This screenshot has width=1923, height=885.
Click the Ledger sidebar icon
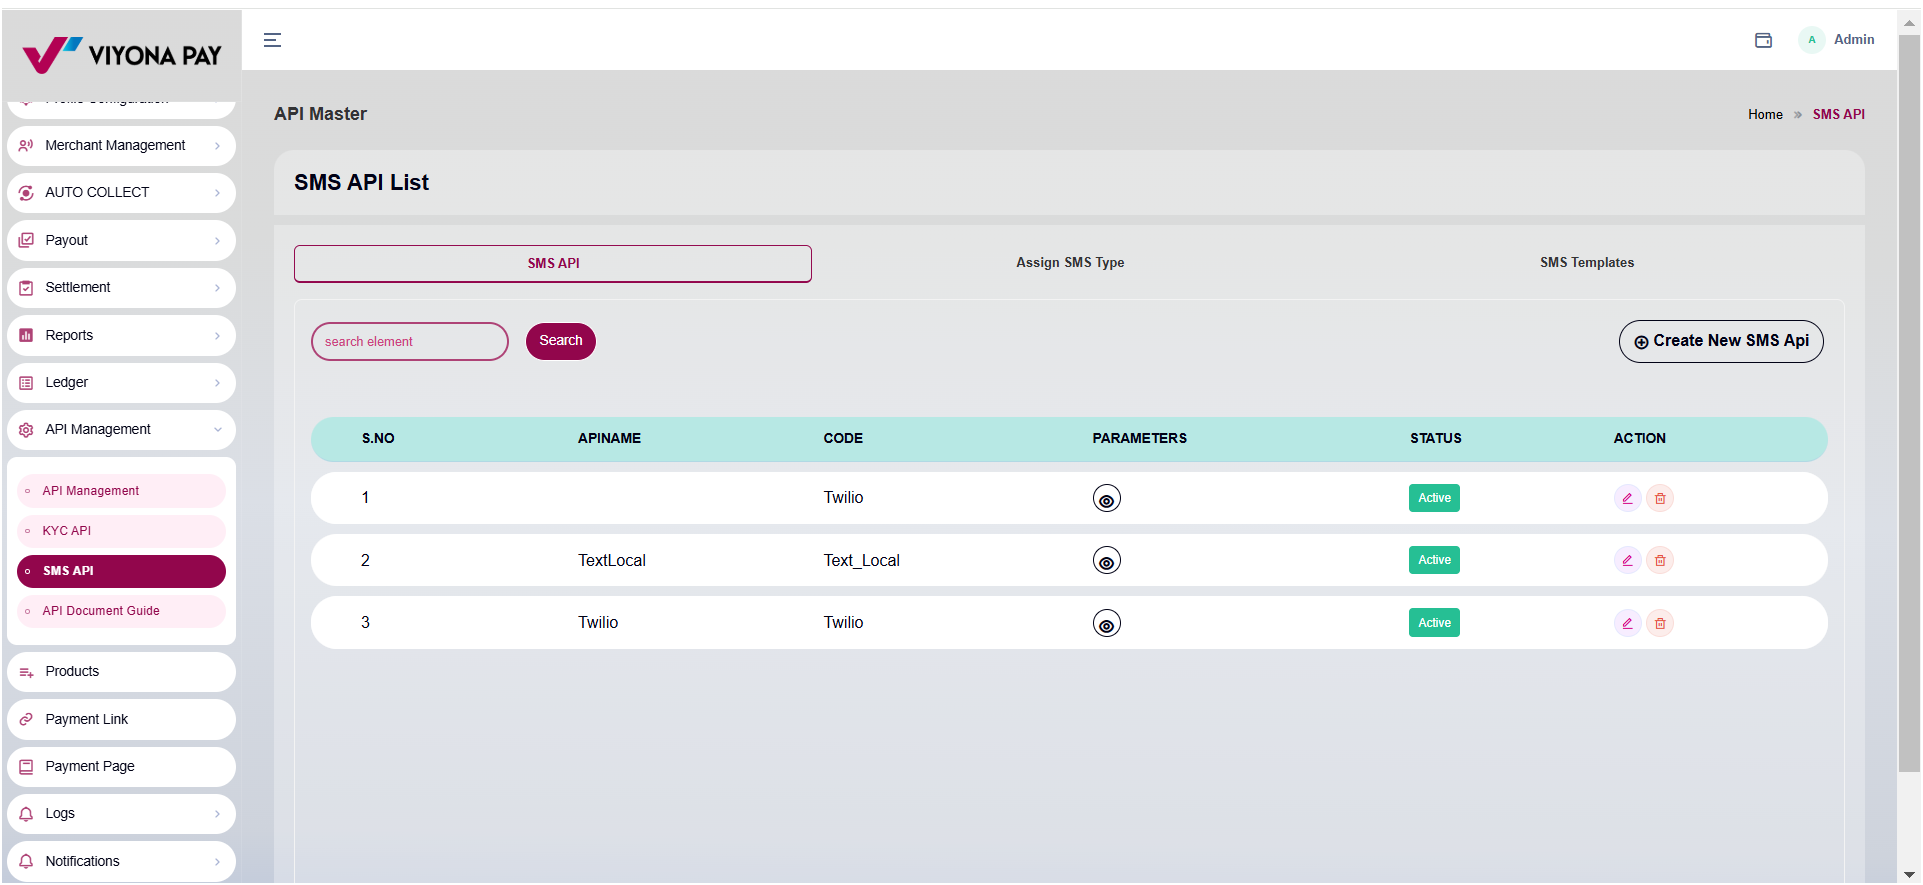click(x=26, y=383)
